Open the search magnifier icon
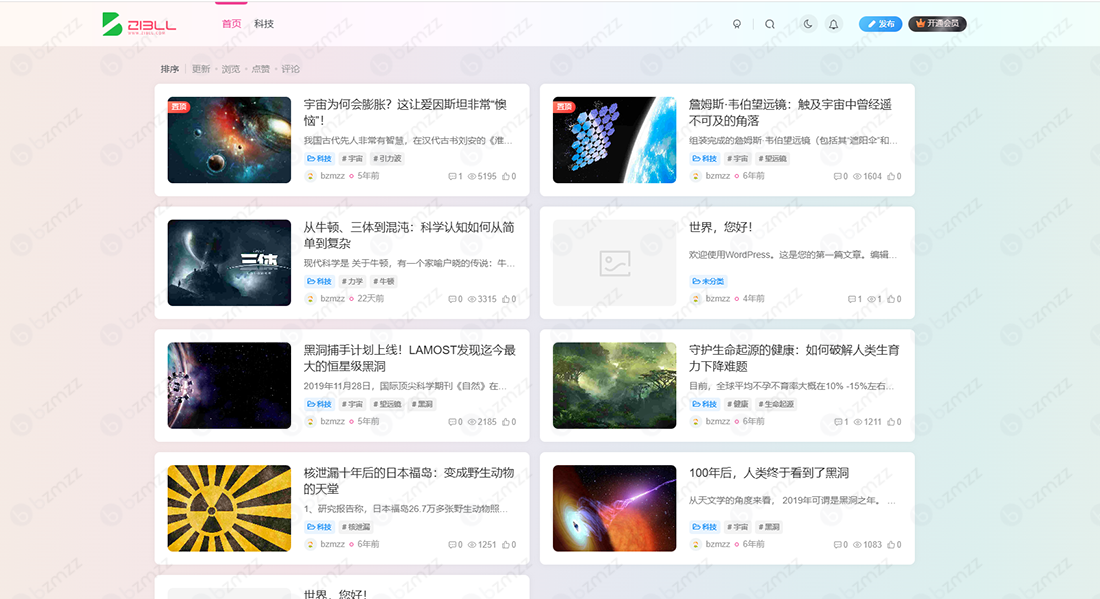The width and height of the screenshot is (1100, 599). pos(770,24)
